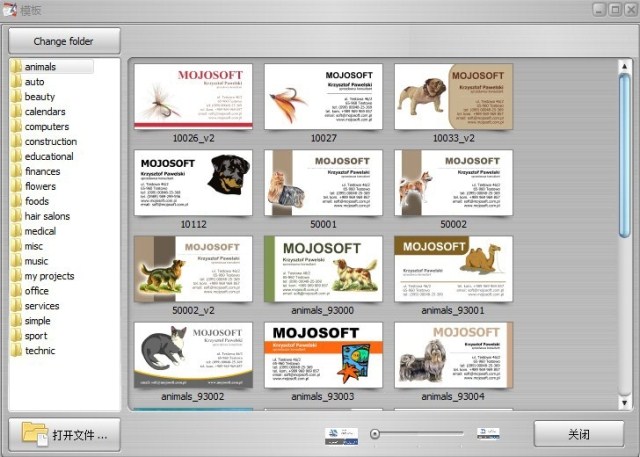Select rottweiler template 10112
The width and height of the screenshot is (640, 457).
193,183
